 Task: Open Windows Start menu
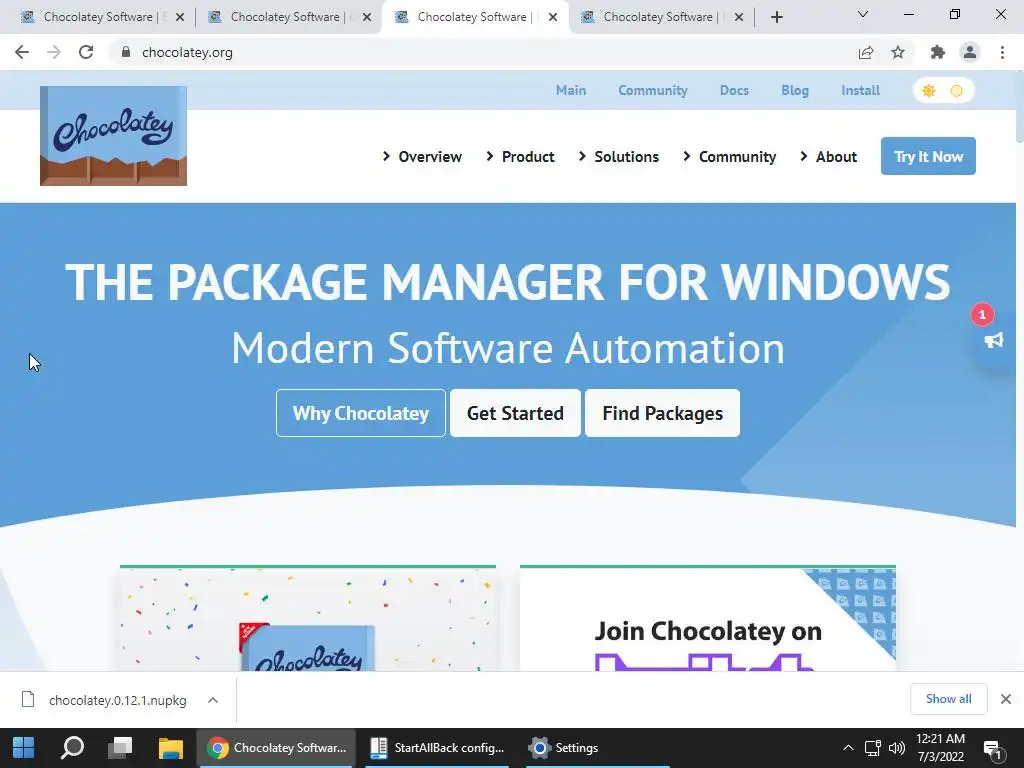24,748
